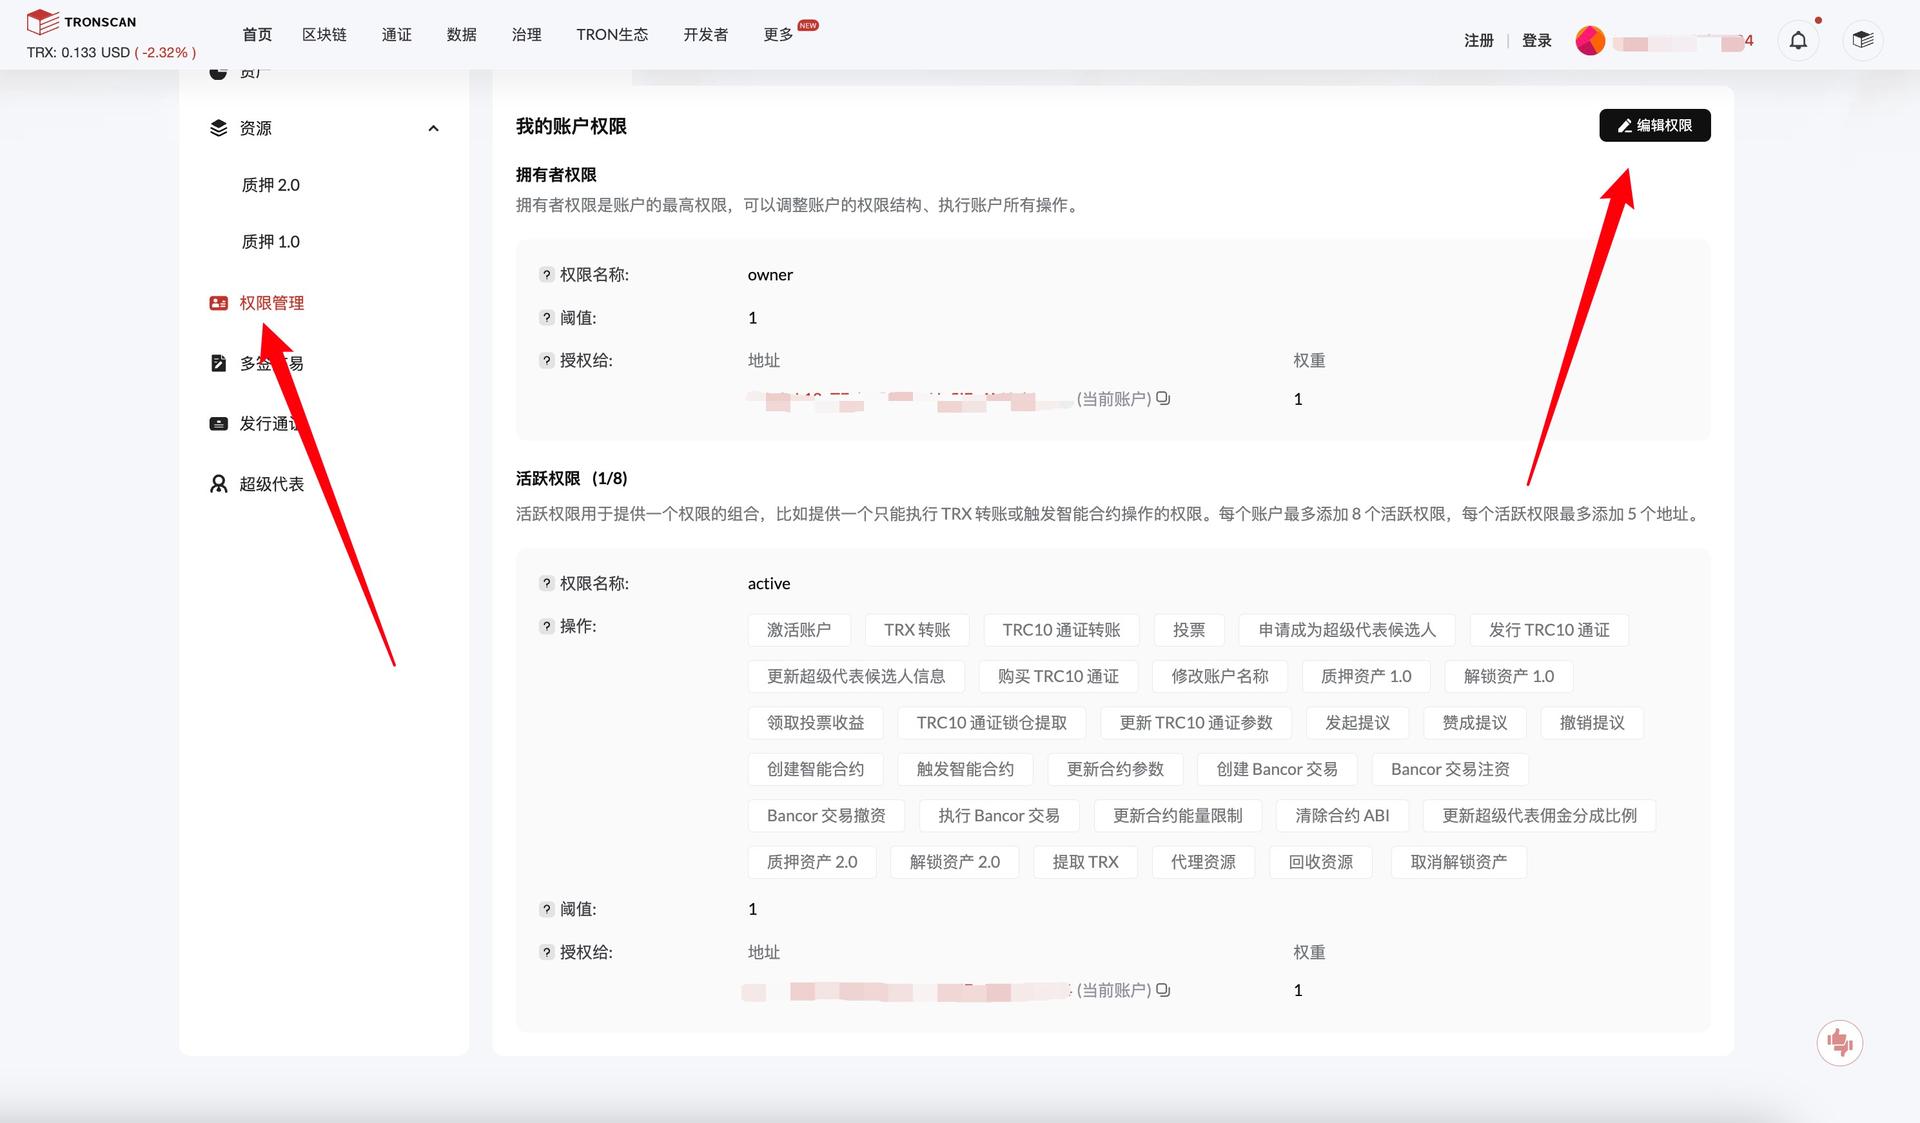Open the 开发者 menu

pyautogui.click(x=705, y=34)
